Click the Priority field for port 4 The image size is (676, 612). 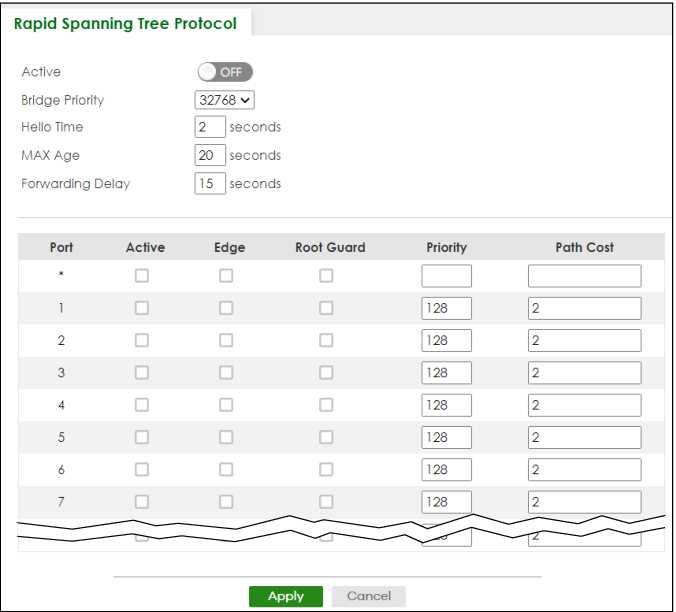point(446,405)
